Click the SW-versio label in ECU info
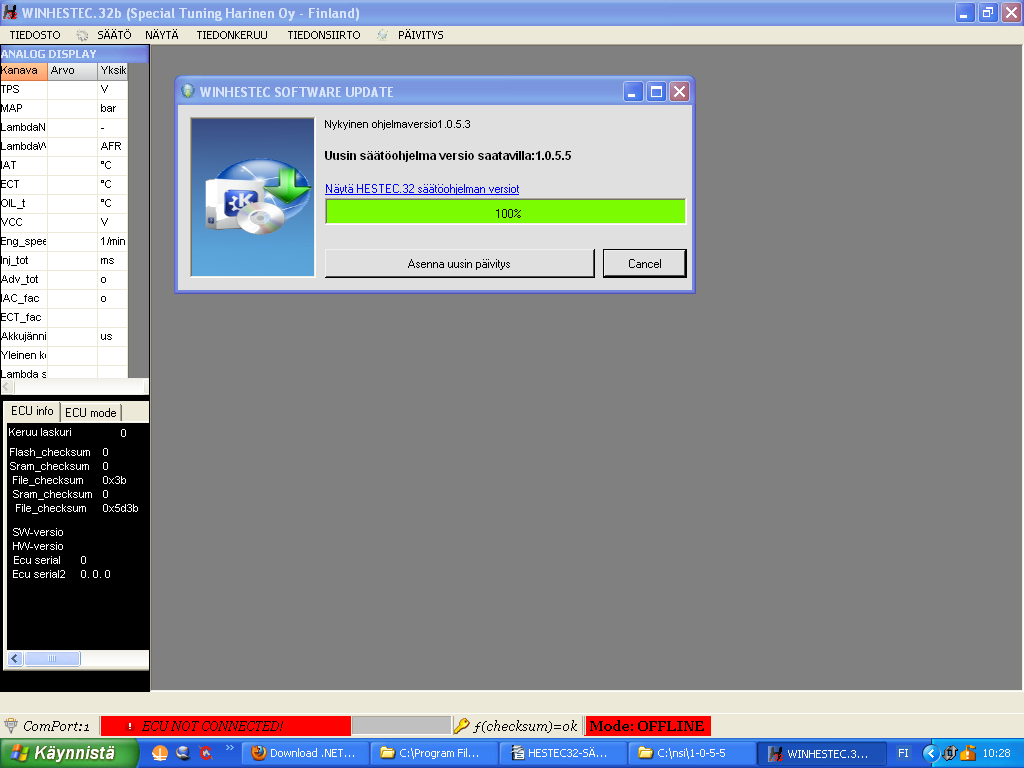Image resolution: width=1024 pixels, height=768 pixels. click(x=38, y=532)
